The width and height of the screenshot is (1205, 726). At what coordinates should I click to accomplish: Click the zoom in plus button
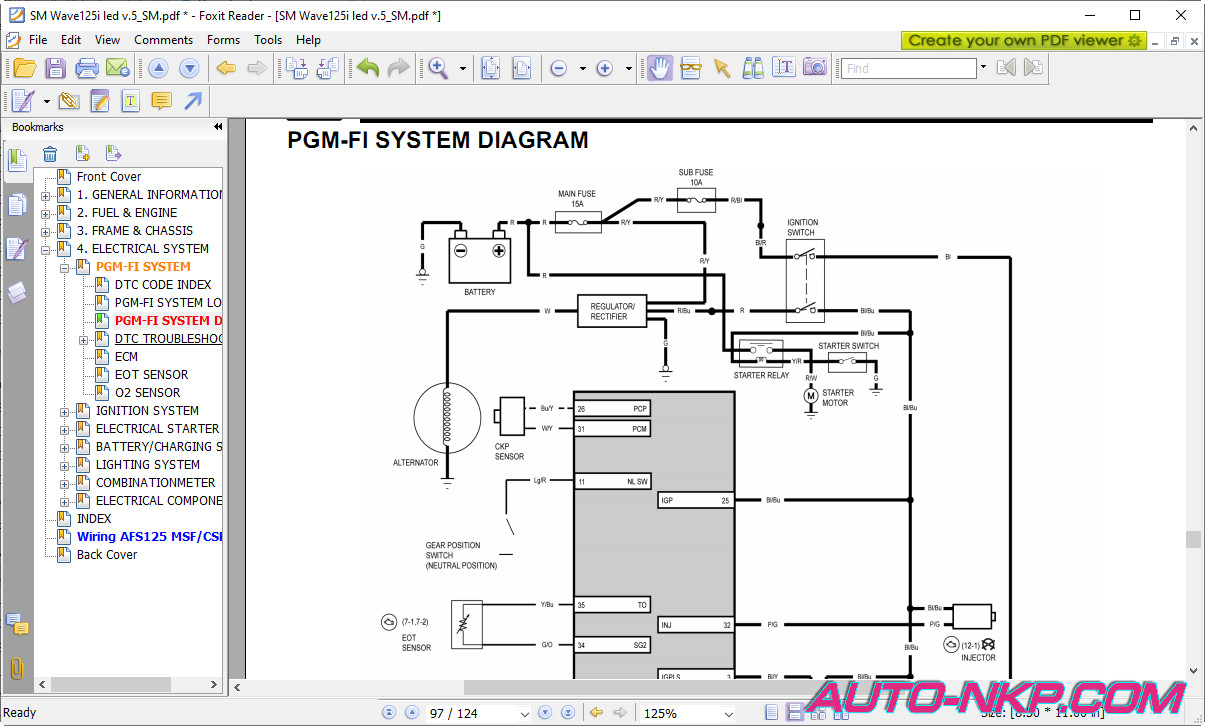604,69
